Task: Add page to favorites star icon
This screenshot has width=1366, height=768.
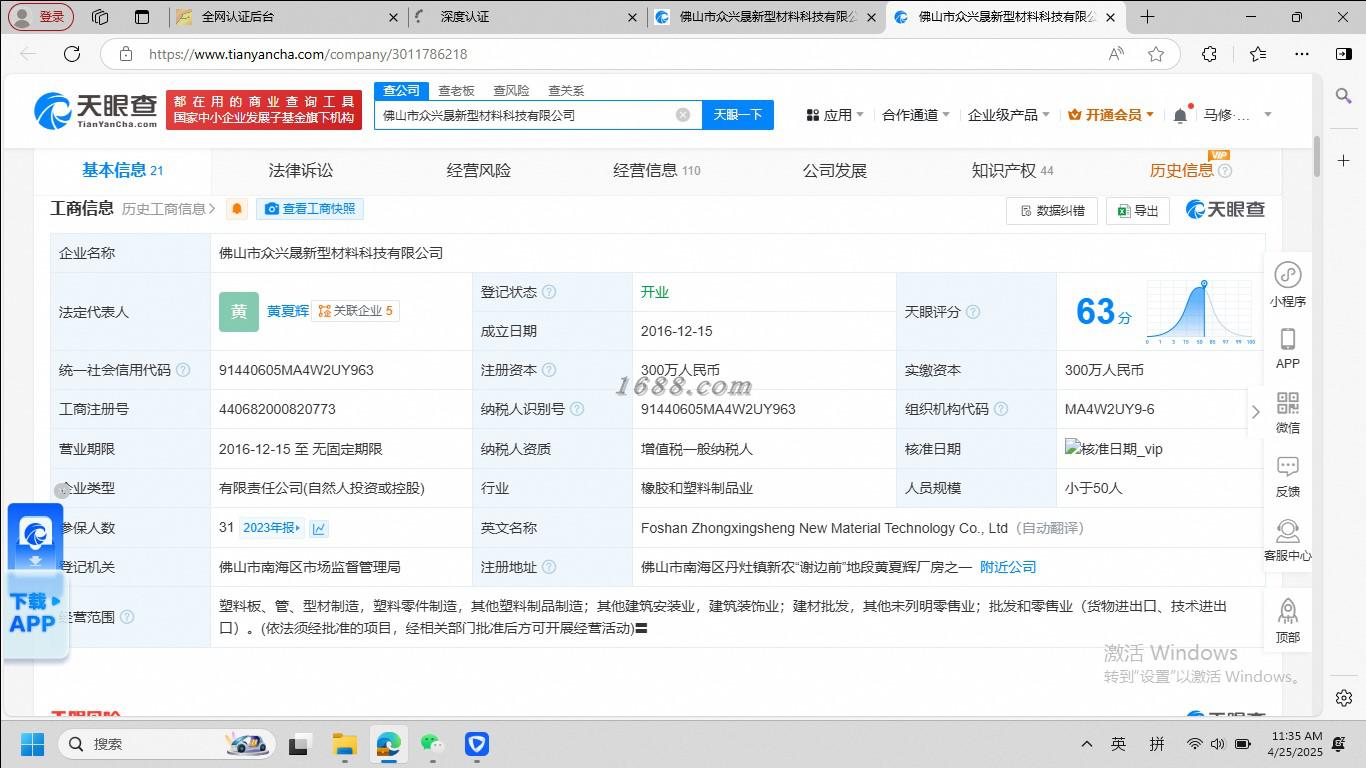Action: (x=1156, y=54)
